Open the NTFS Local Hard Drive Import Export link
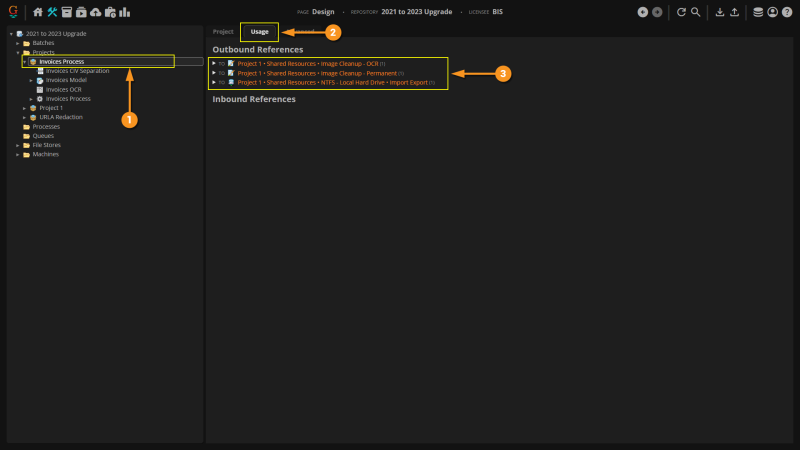Viewport: 800px width, 450px height. pos(333,83)
